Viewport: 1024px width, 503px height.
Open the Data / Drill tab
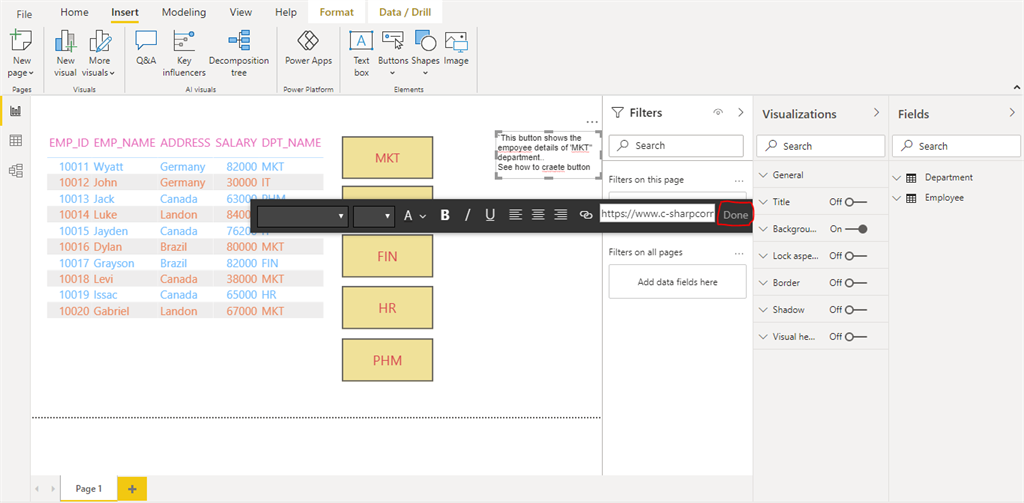click(x=405, y=12)
